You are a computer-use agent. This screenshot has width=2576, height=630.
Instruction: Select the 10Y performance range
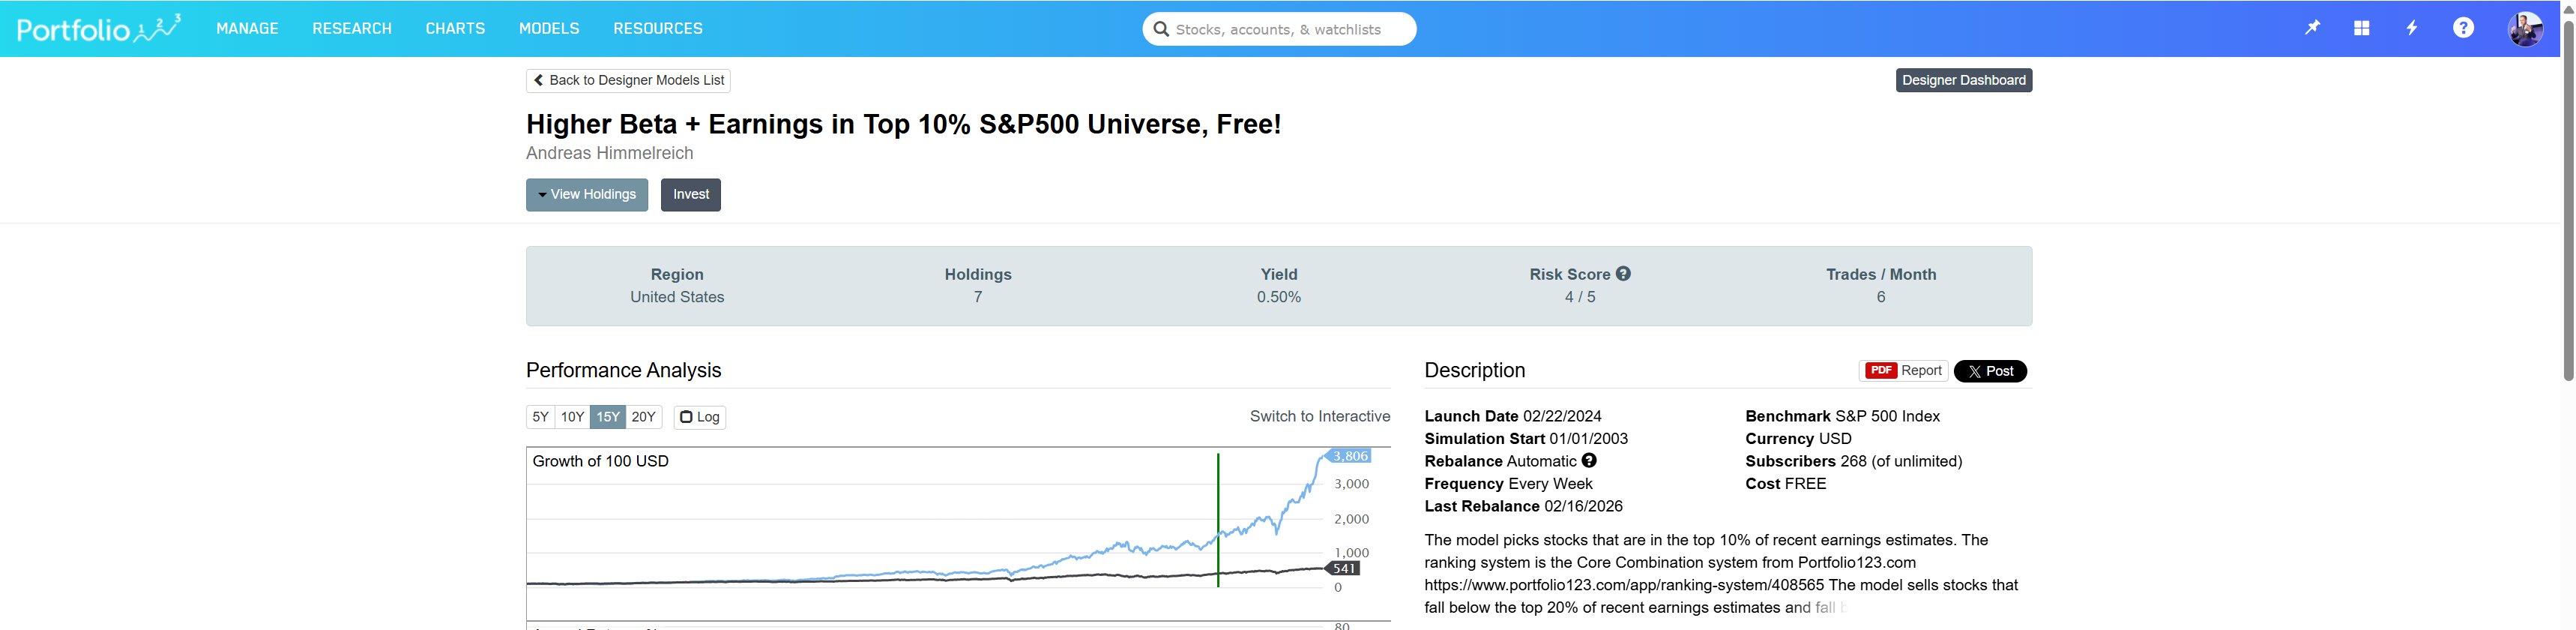pos(572,416)
